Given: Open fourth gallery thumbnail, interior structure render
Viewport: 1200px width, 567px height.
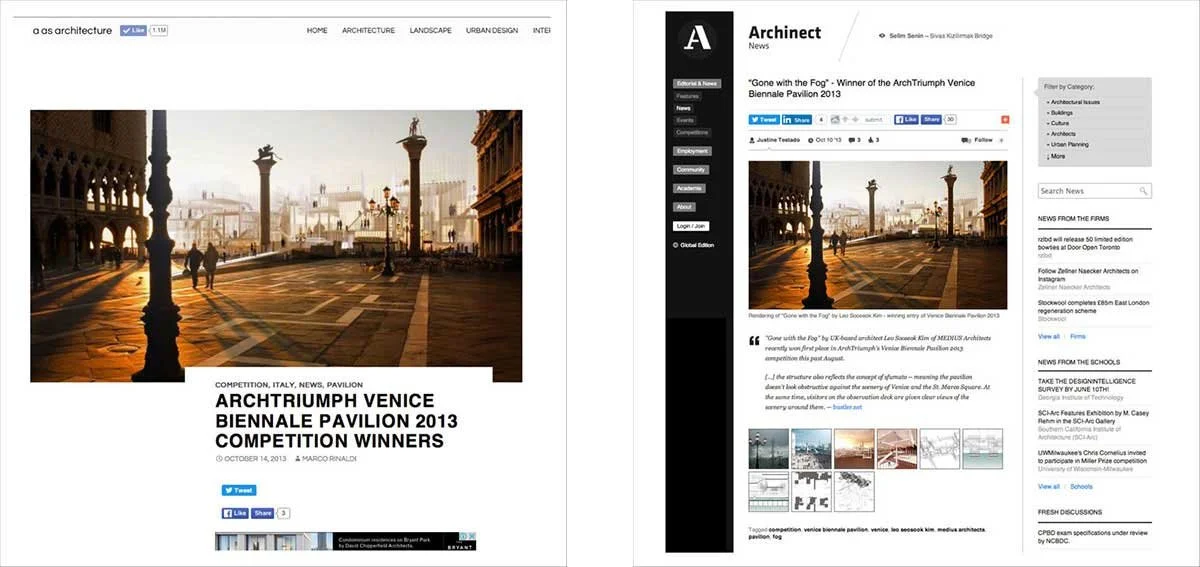Looking at the screenshot, I should 897,448.
